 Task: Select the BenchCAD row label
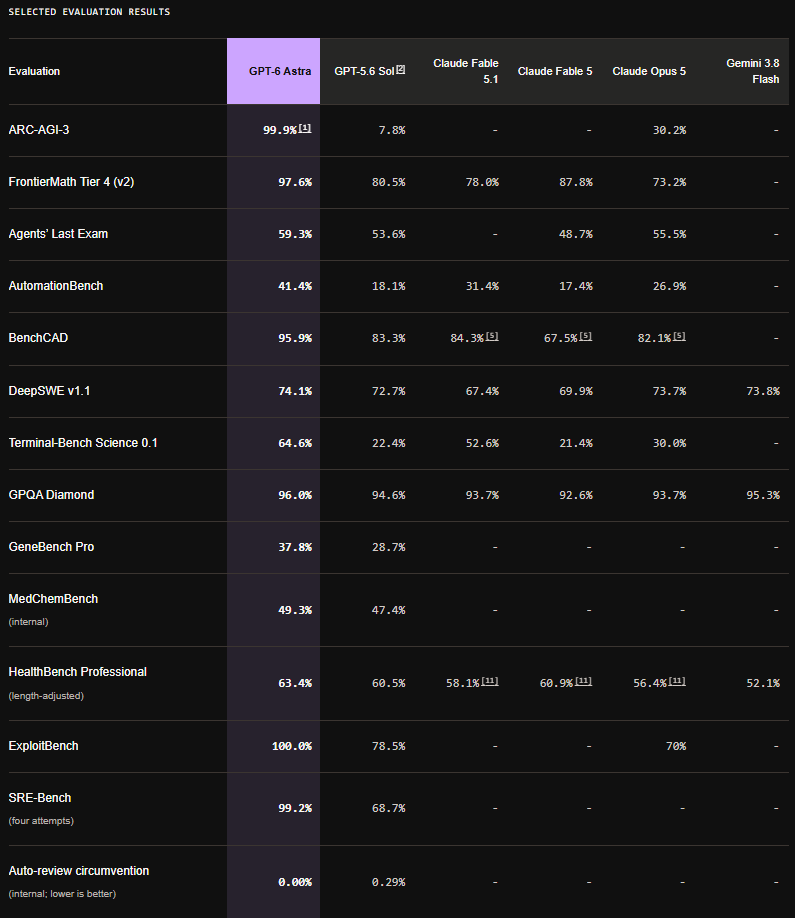[x=38, y=338]
